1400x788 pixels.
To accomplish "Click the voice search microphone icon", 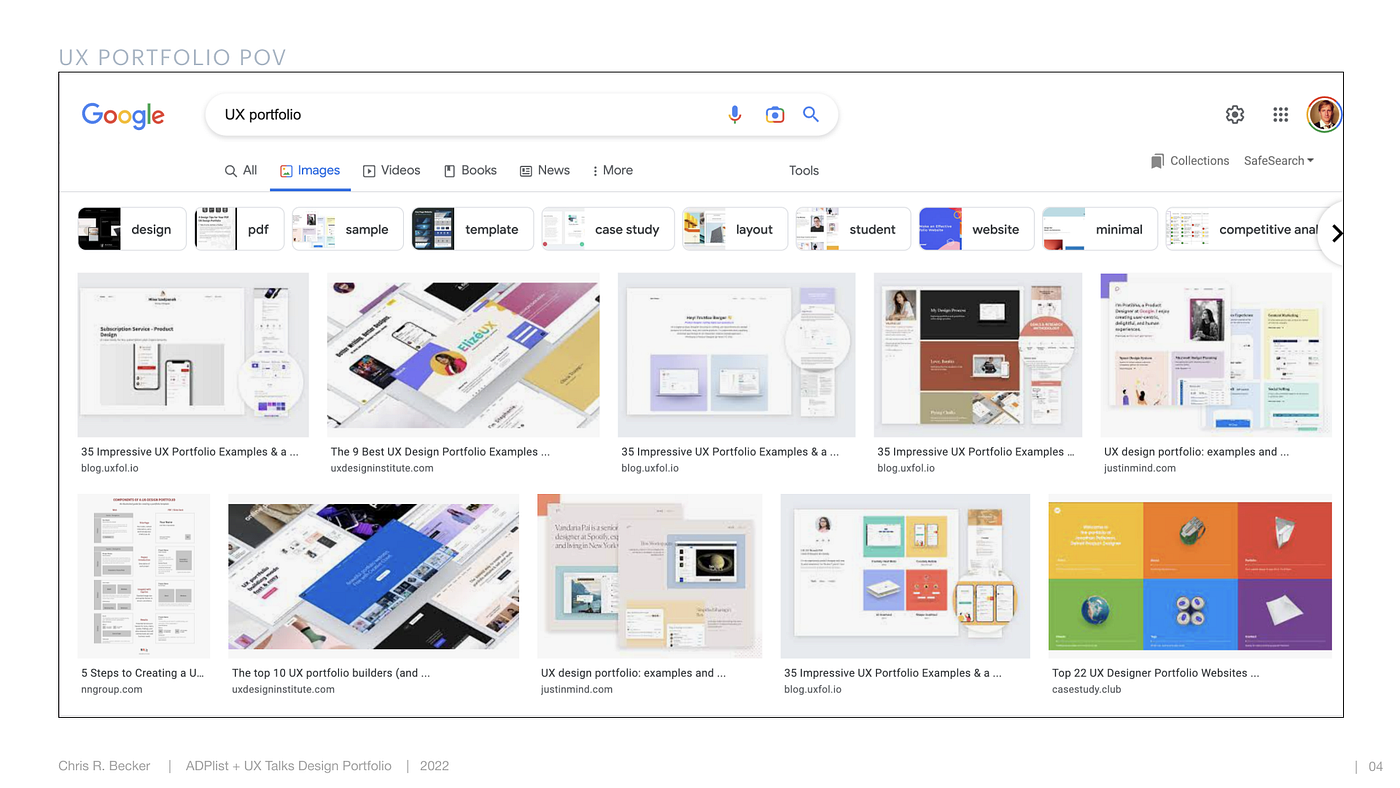I will click(x=735, y=114).
